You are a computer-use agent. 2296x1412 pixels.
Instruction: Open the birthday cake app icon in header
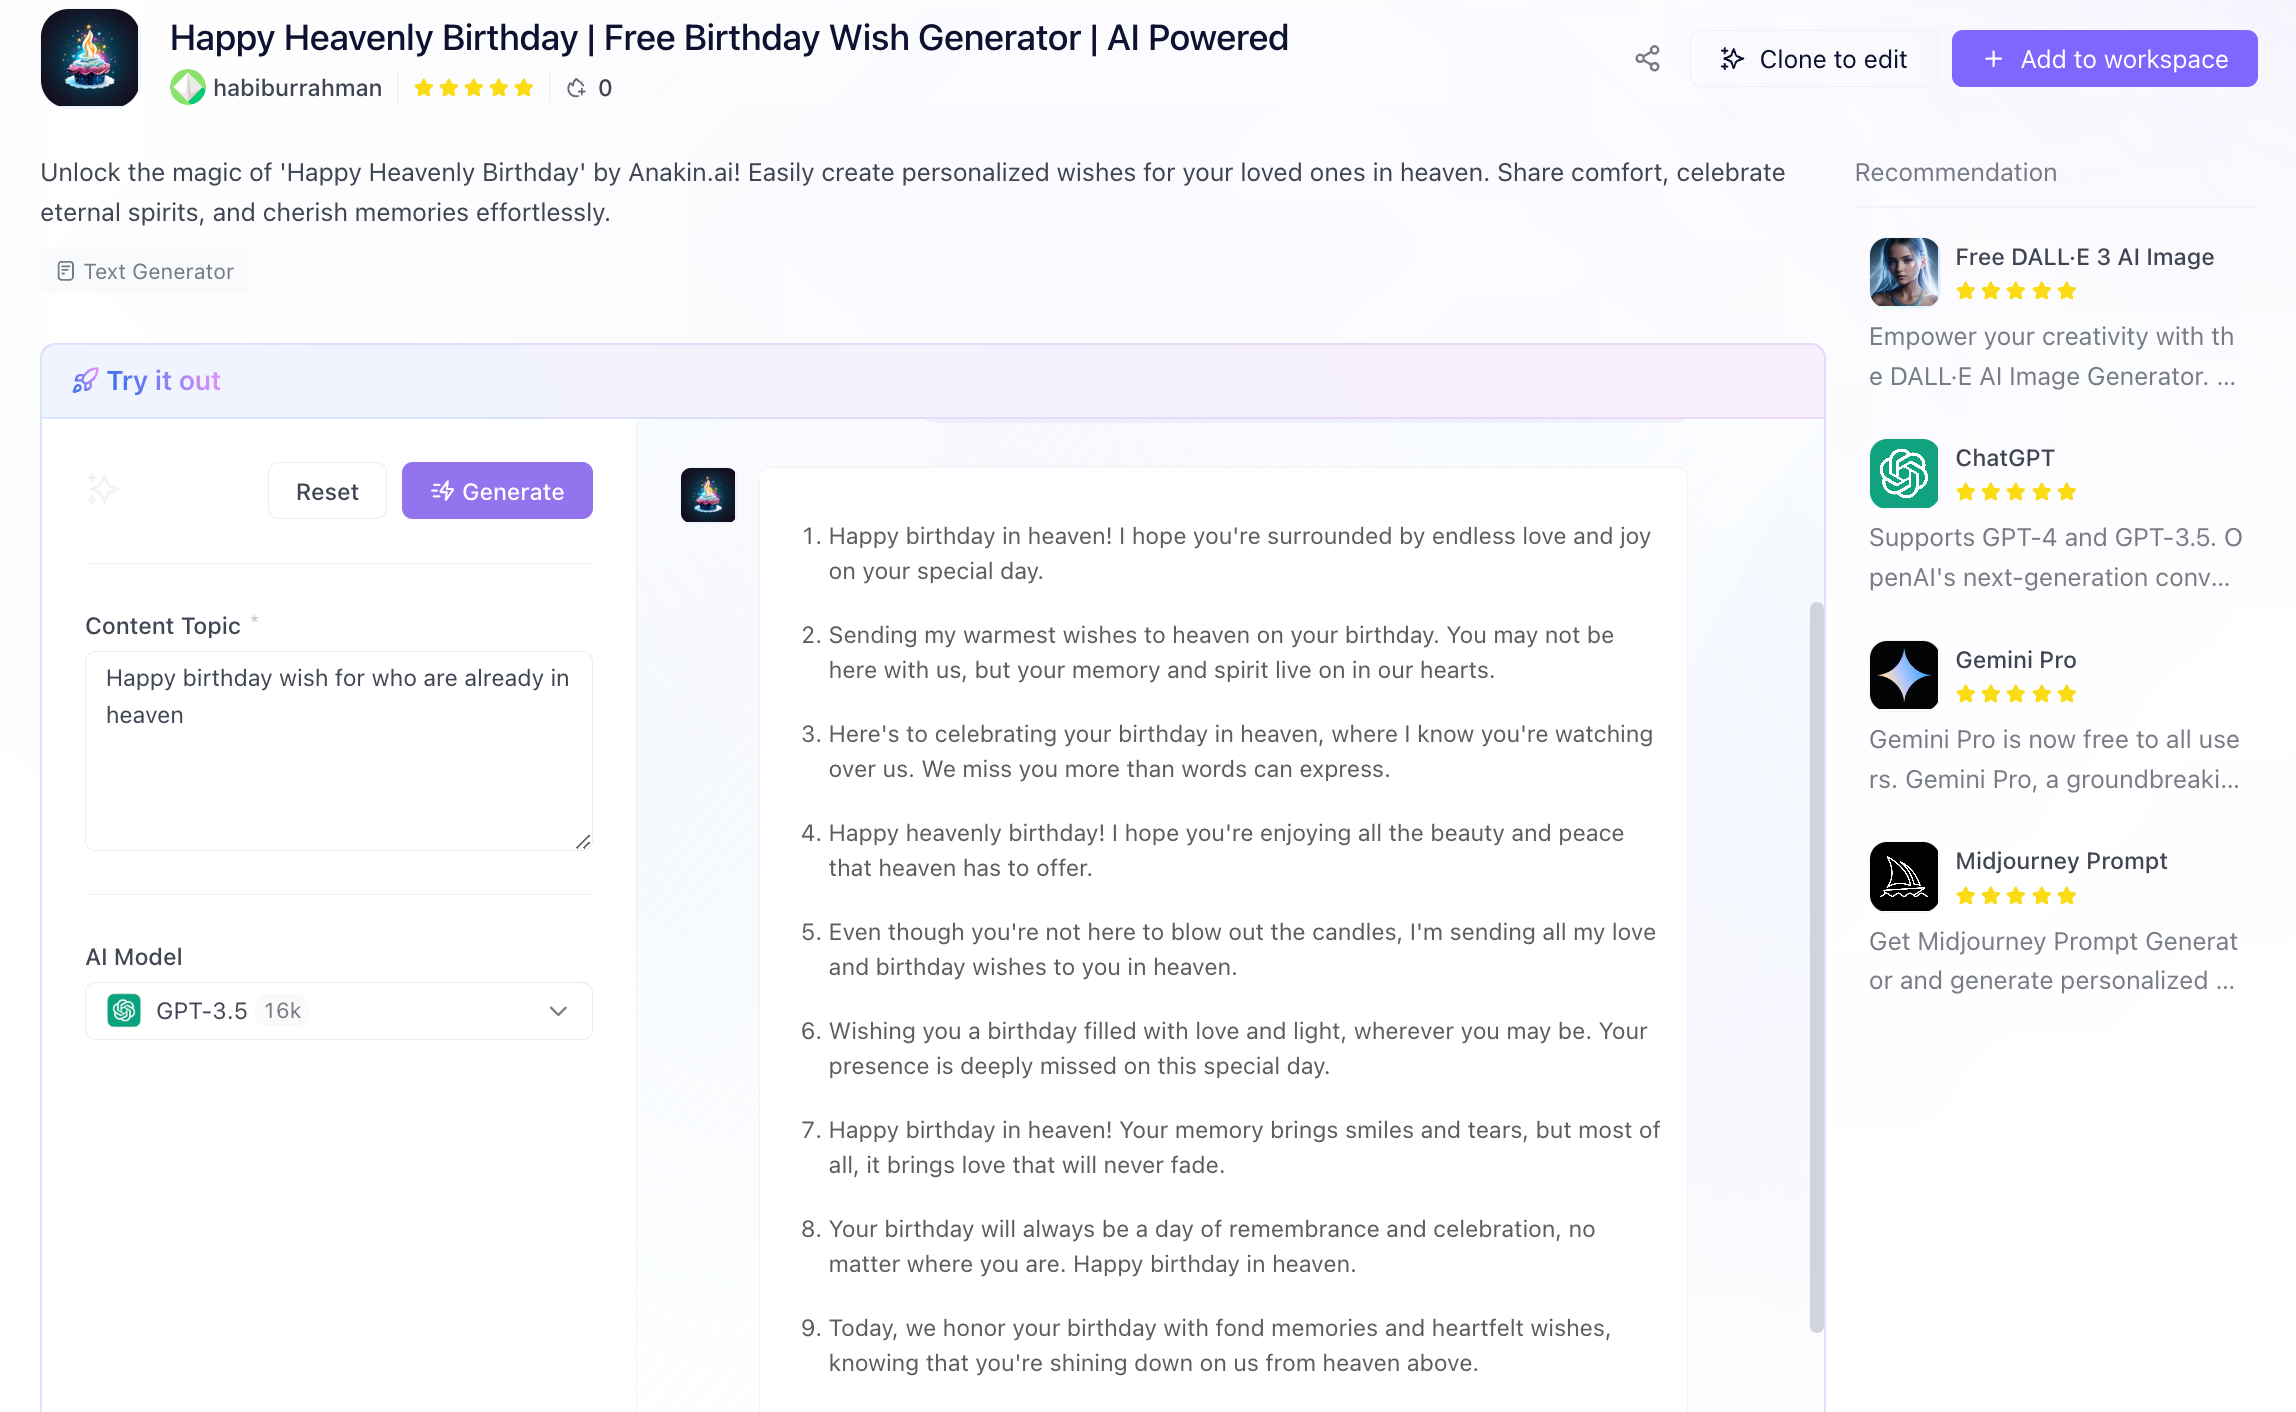click(90, 58)
